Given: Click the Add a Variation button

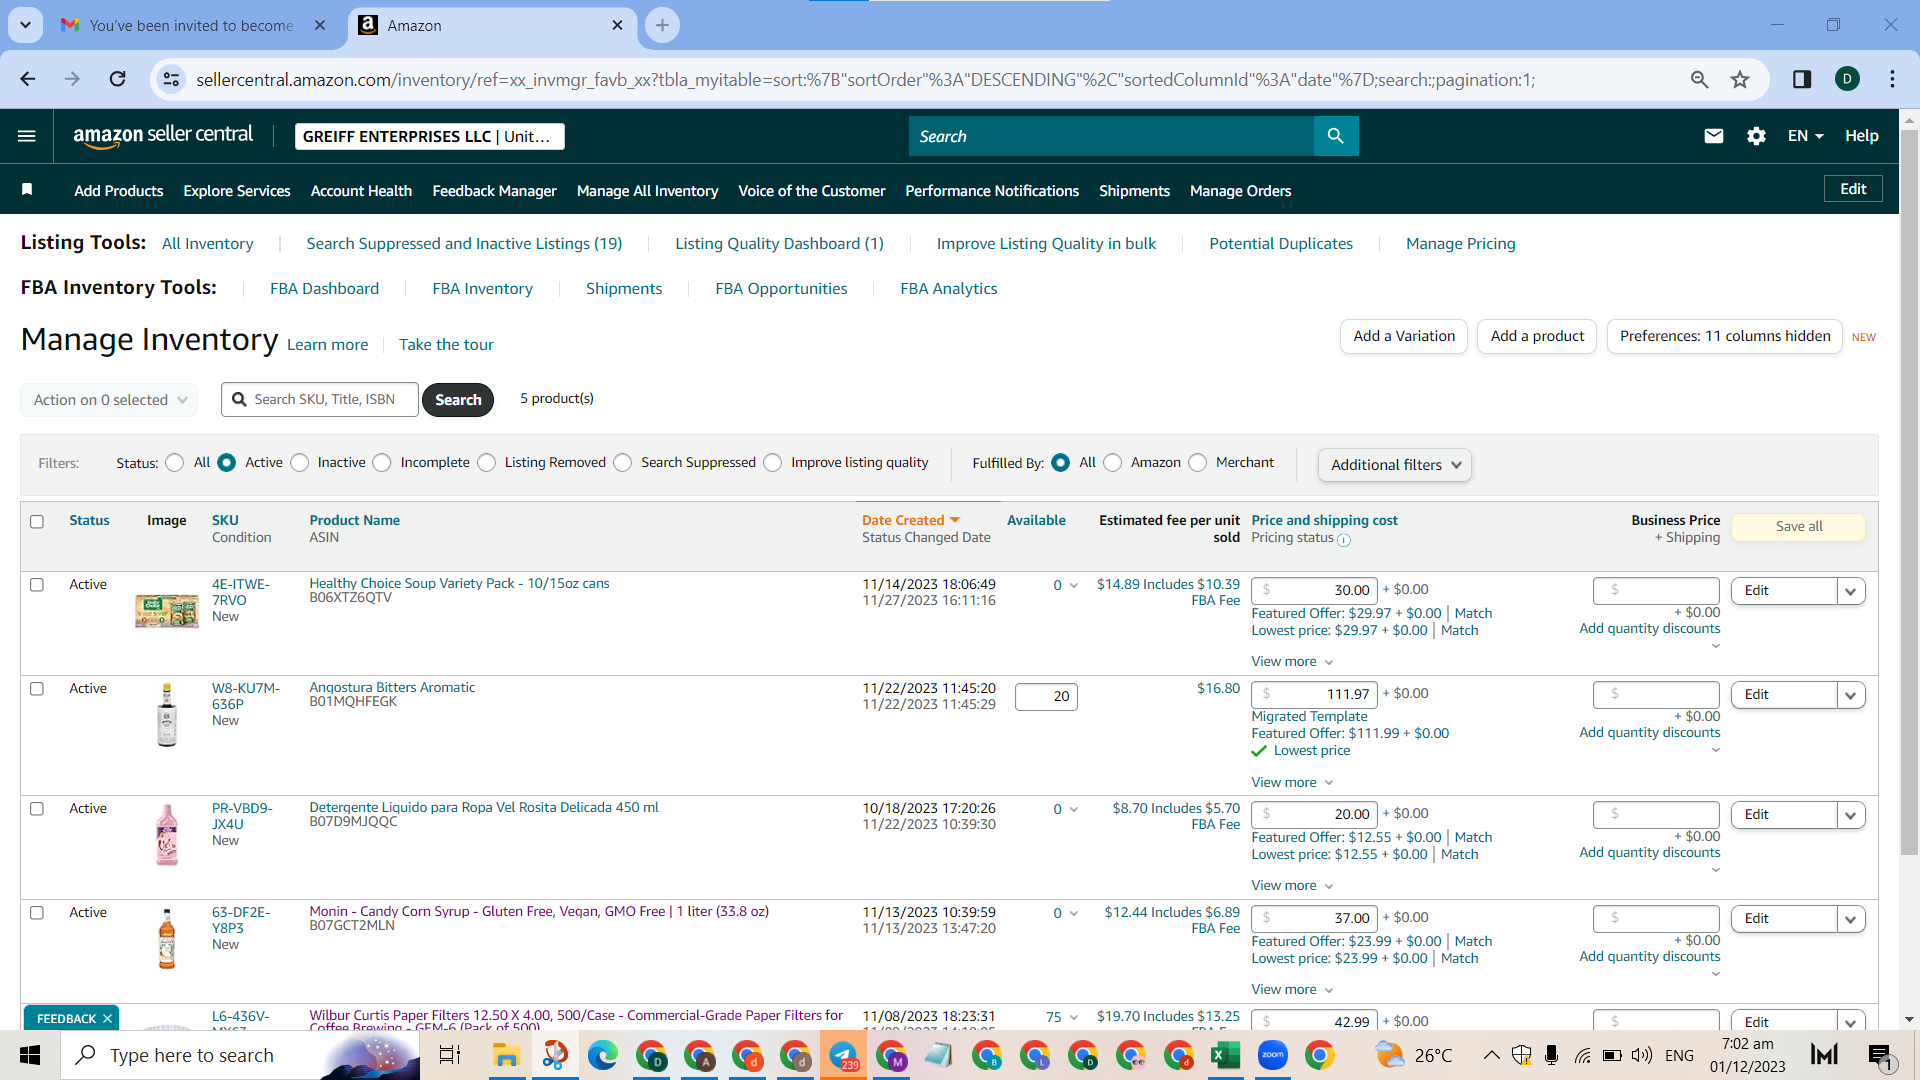Looking at the screenshot, I should [x=1404, y=337].
